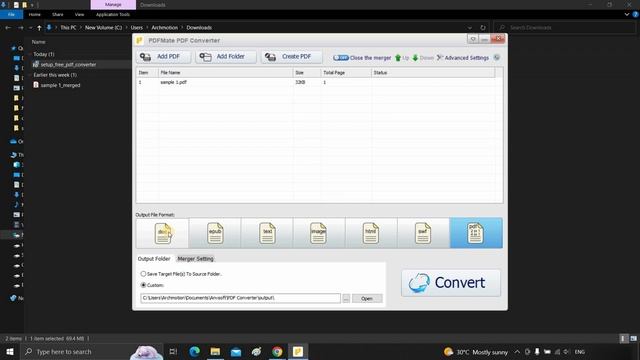Open Task View from the taskbar

click(173, 351)
